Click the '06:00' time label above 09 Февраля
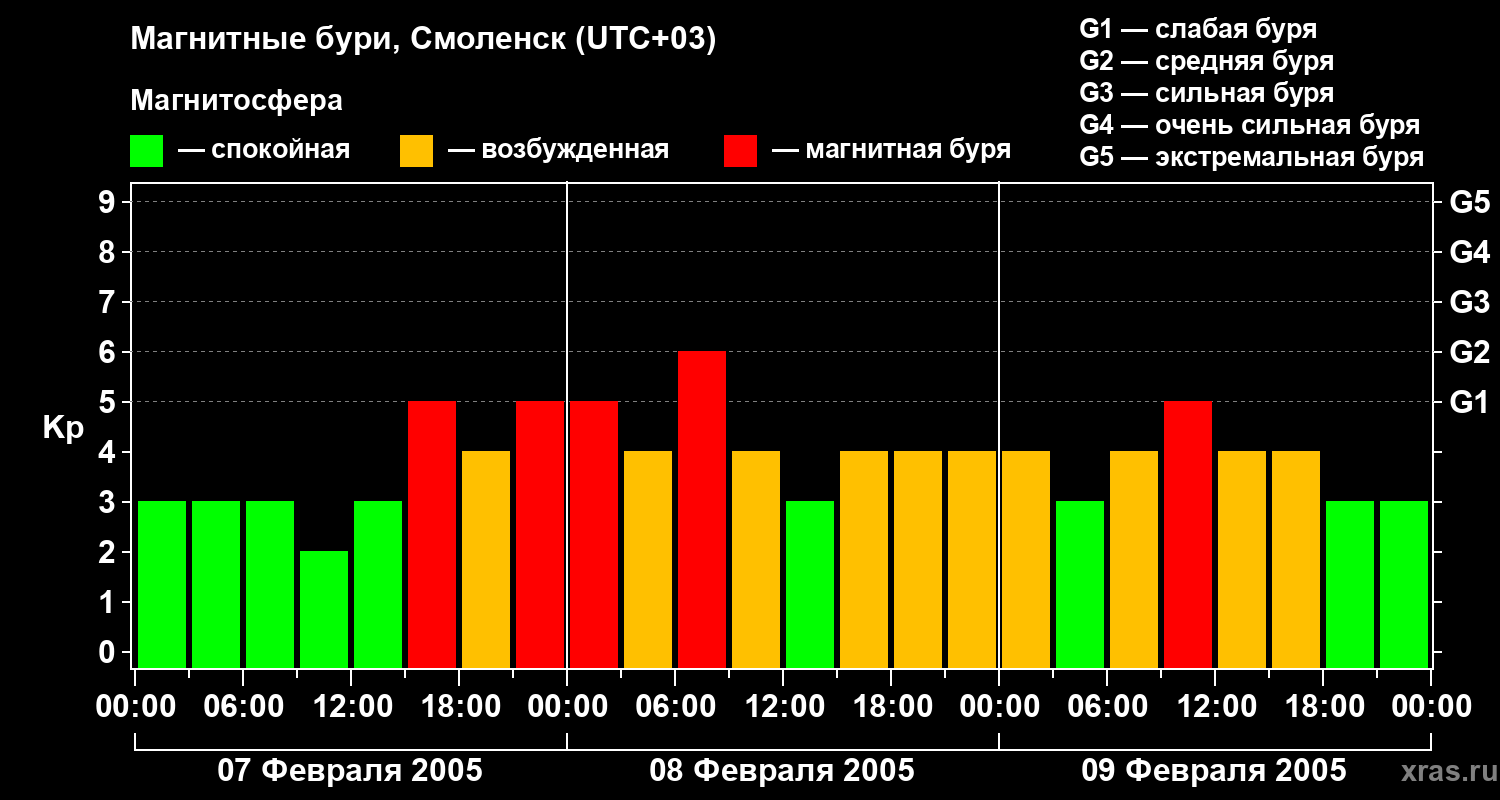Viewport: 1500px width, 800px height. coord(1107,707)
